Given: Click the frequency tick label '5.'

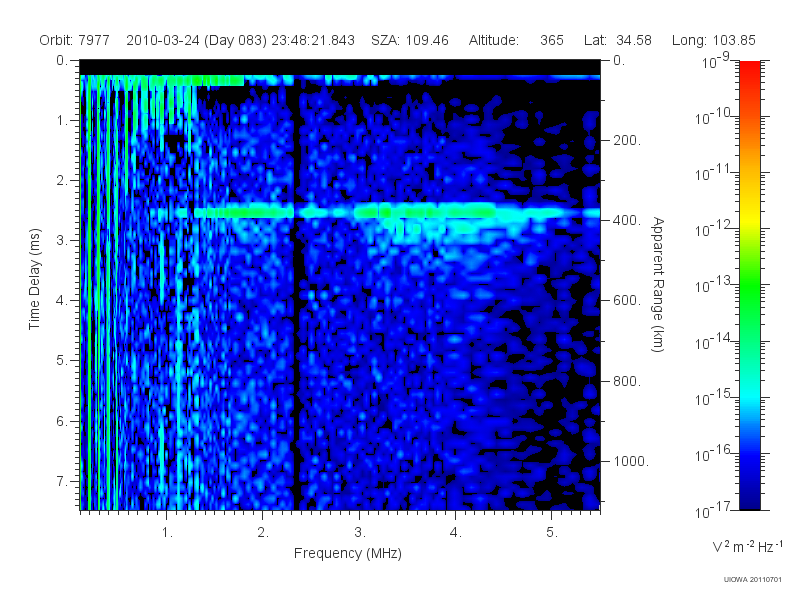Looking at the screenshot, I should 552,533.
